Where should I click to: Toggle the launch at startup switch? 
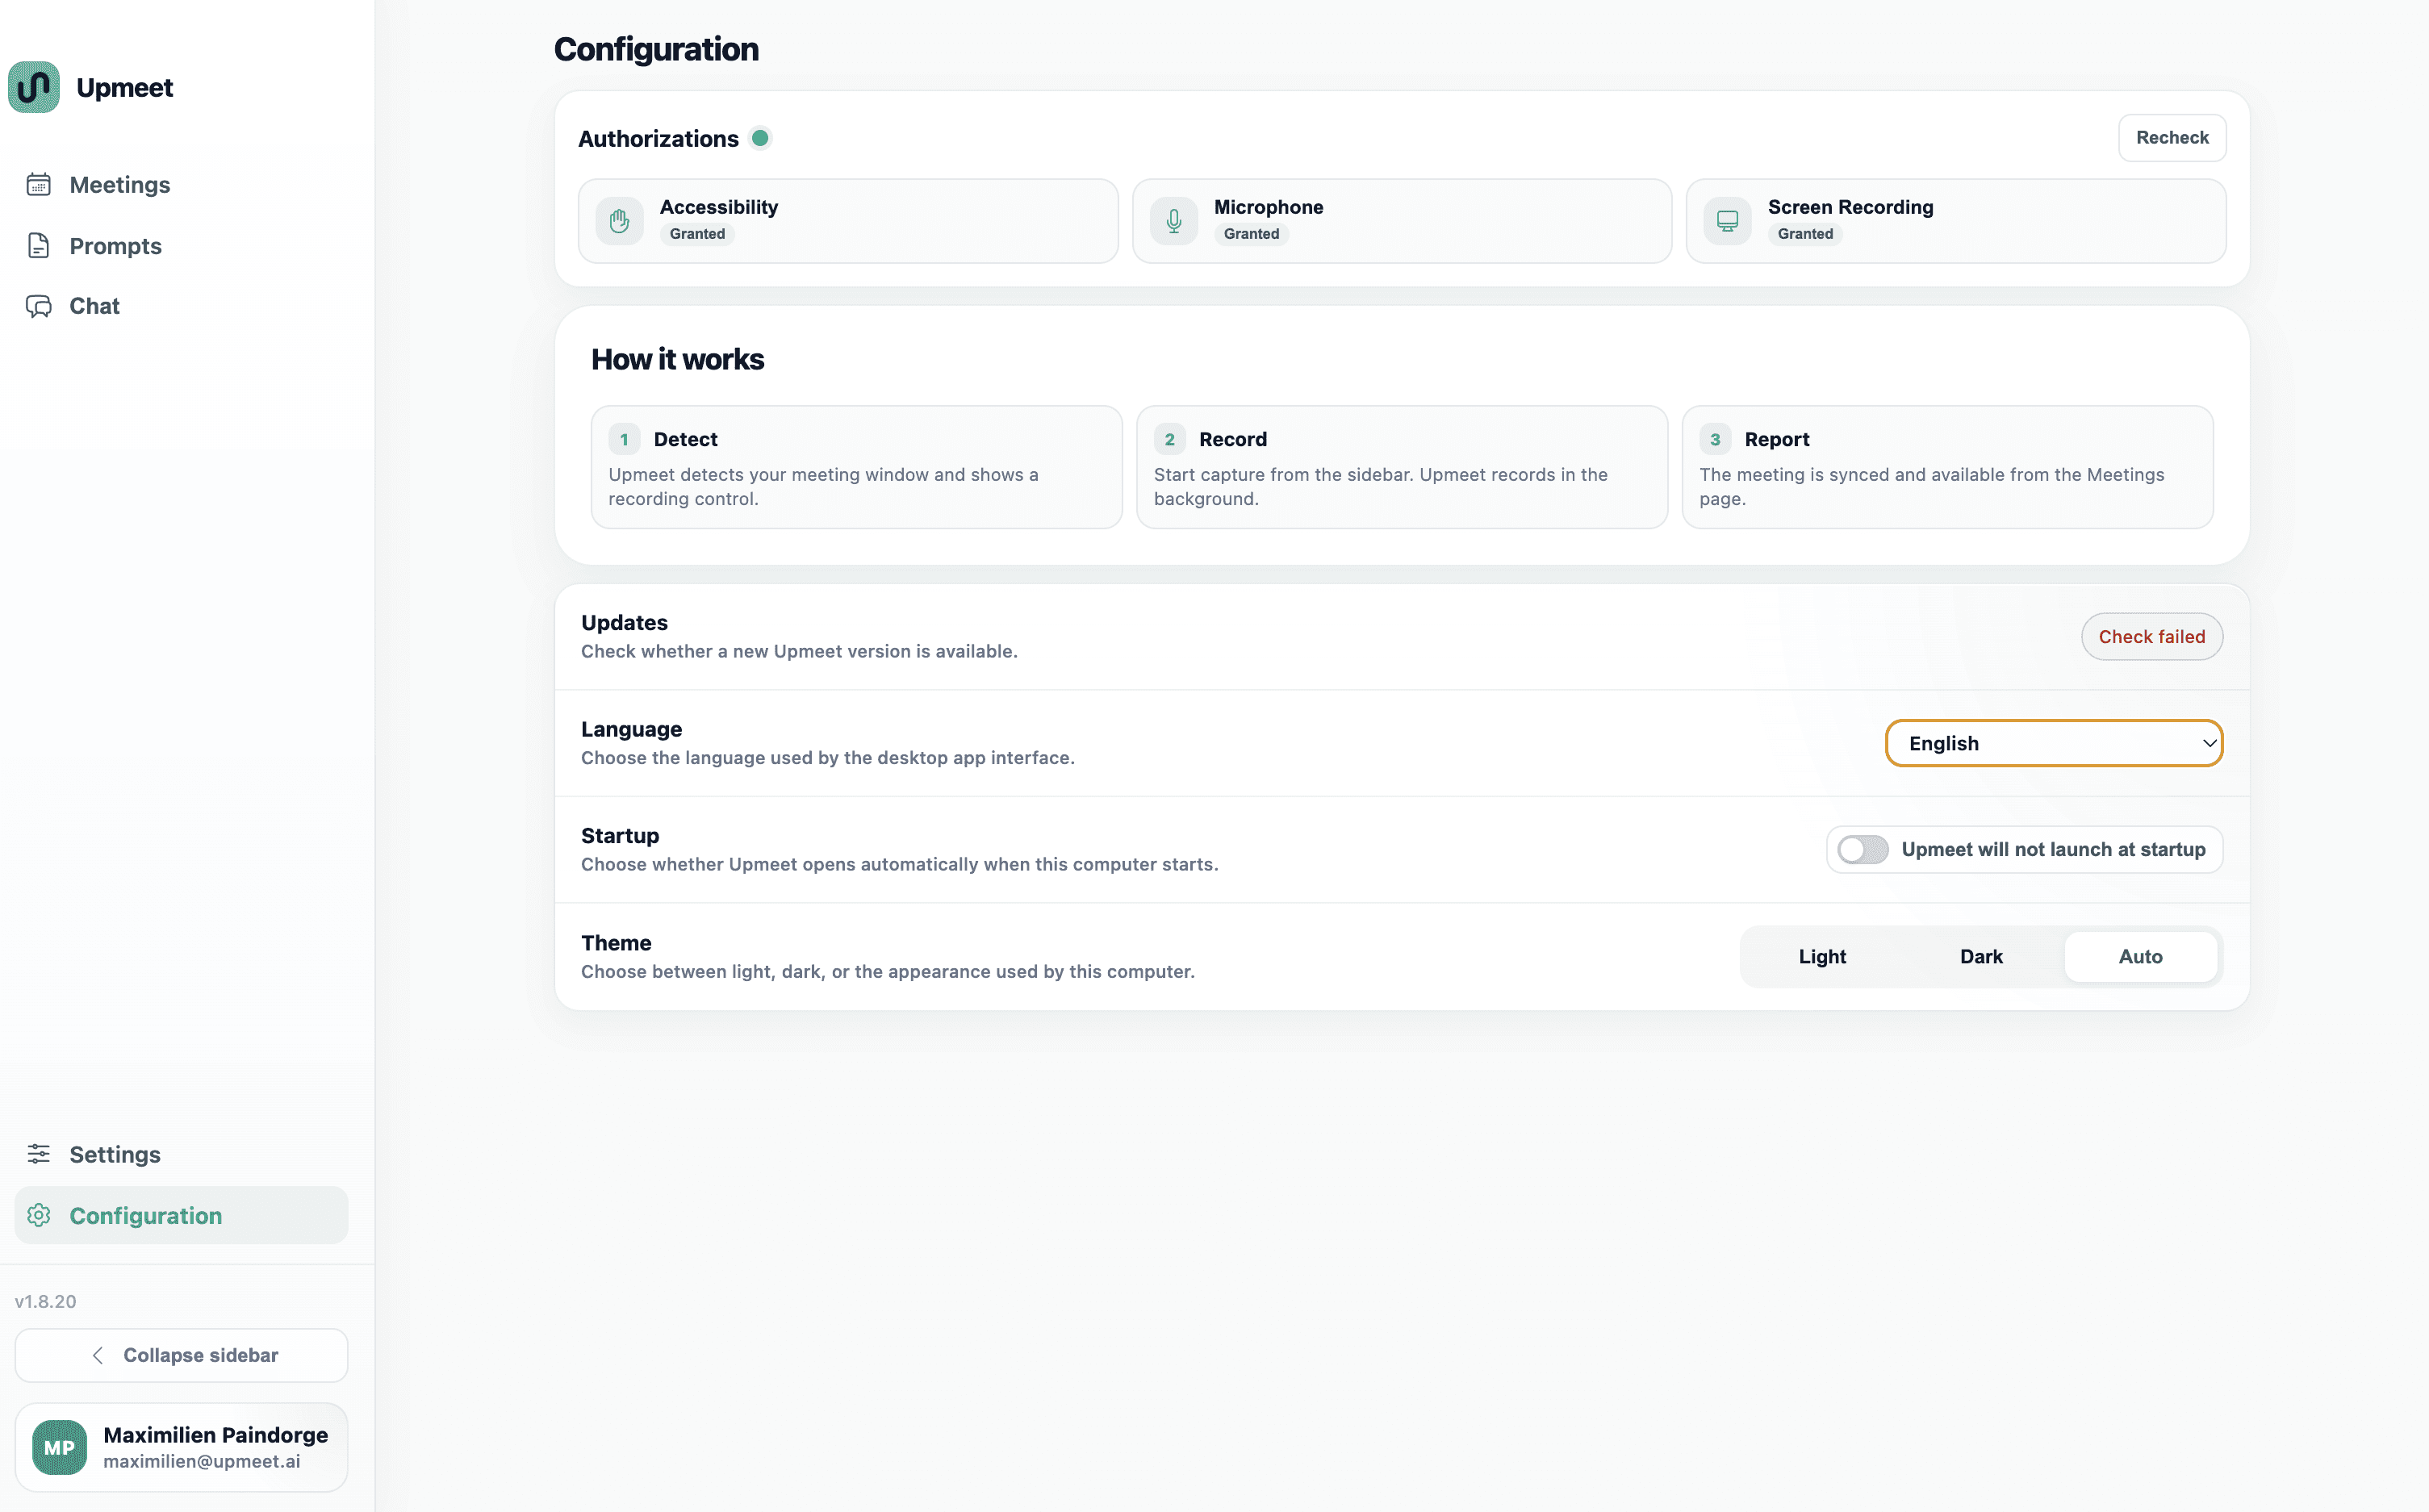point(1863,849)
